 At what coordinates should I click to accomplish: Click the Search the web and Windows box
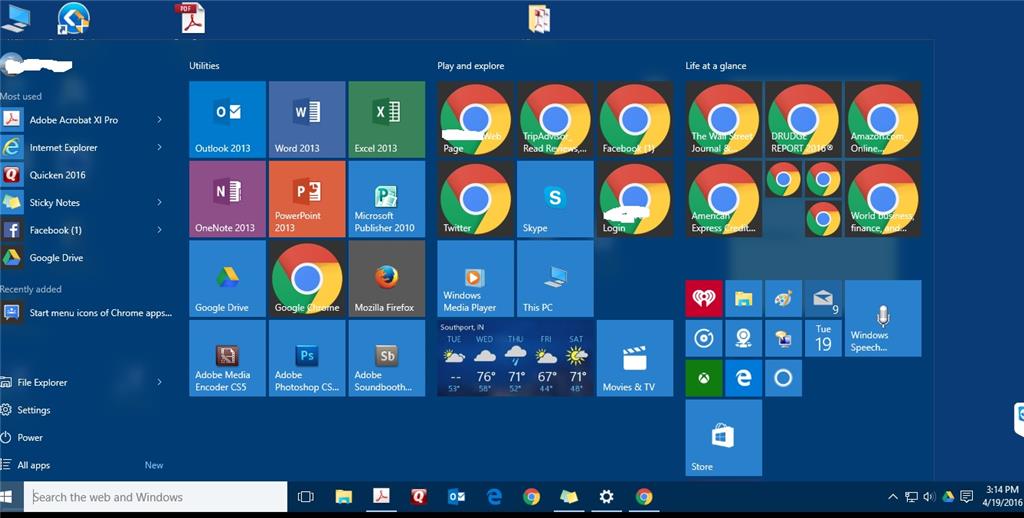click(155, 497)
